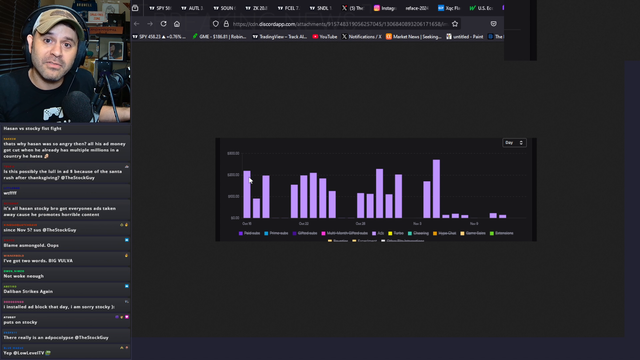Click the Instagram tab favicon
The image size is (640, 360).
[377, 8]
